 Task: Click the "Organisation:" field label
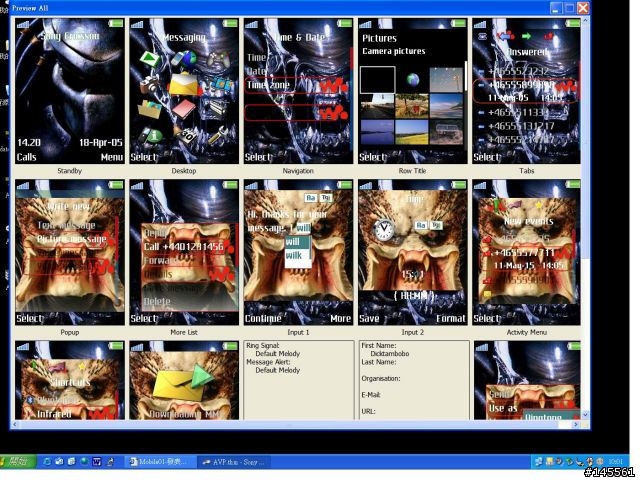click(x=381, y=378)
